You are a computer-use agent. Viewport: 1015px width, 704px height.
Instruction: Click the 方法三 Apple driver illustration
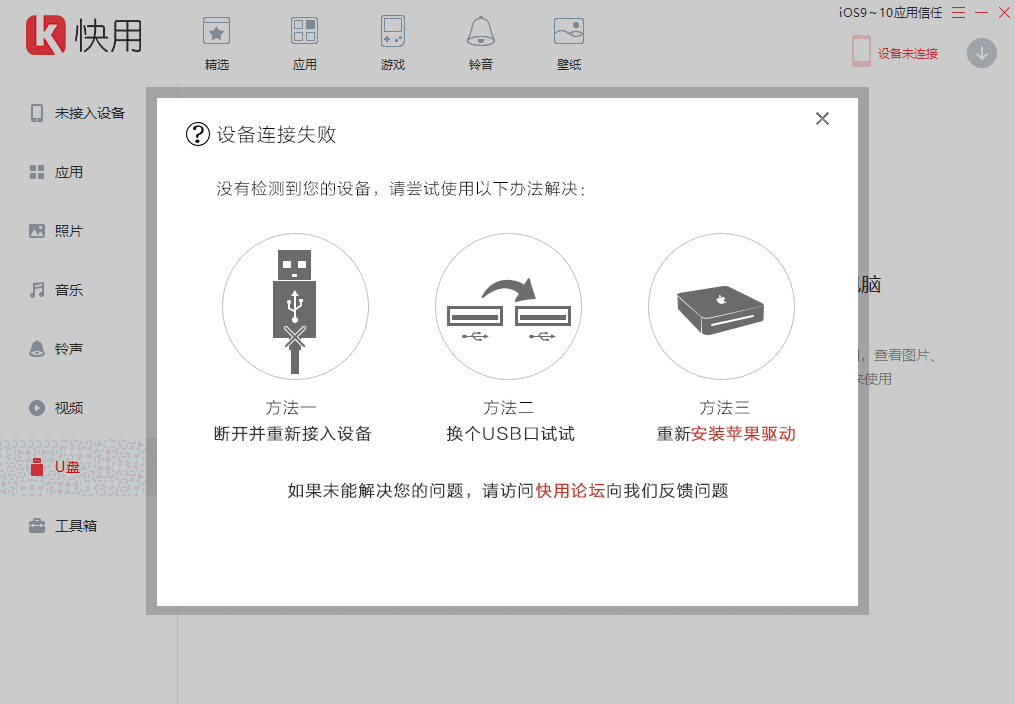click(721, 307)
